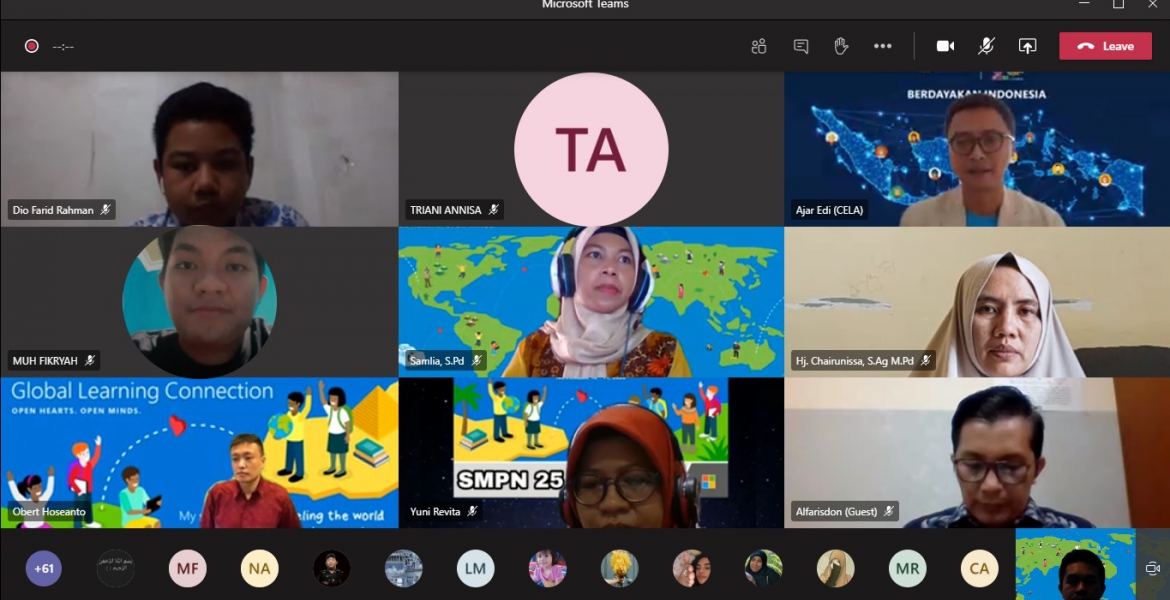Click MUH FIKRYAH name label
This screenshot has width=1170, height=600.
45,361
